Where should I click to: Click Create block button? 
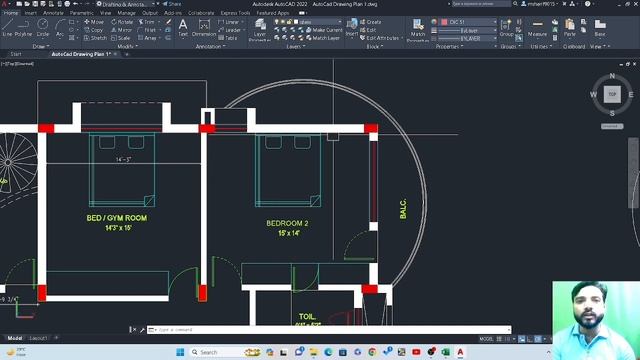[x=371, y=22]
